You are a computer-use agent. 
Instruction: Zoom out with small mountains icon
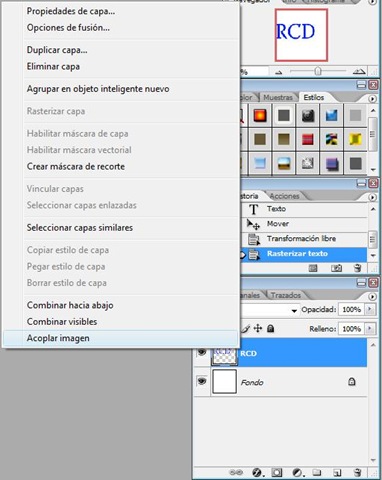(279, 72)
